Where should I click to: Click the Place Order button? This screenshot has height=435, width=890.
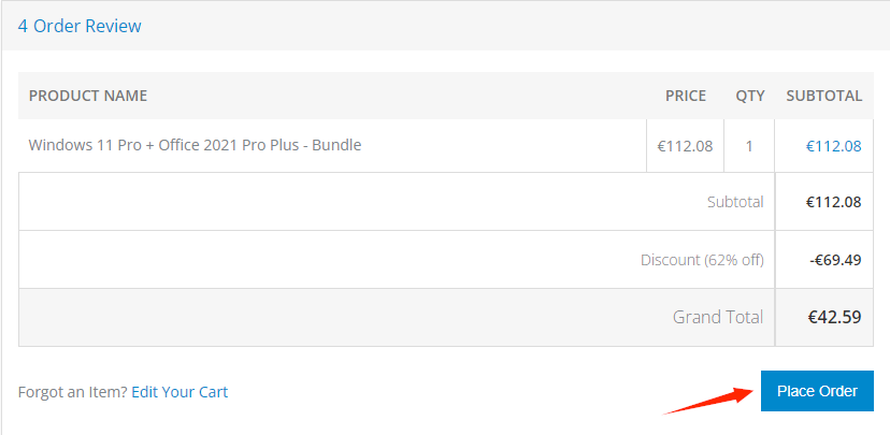click(x=817, y=391)
